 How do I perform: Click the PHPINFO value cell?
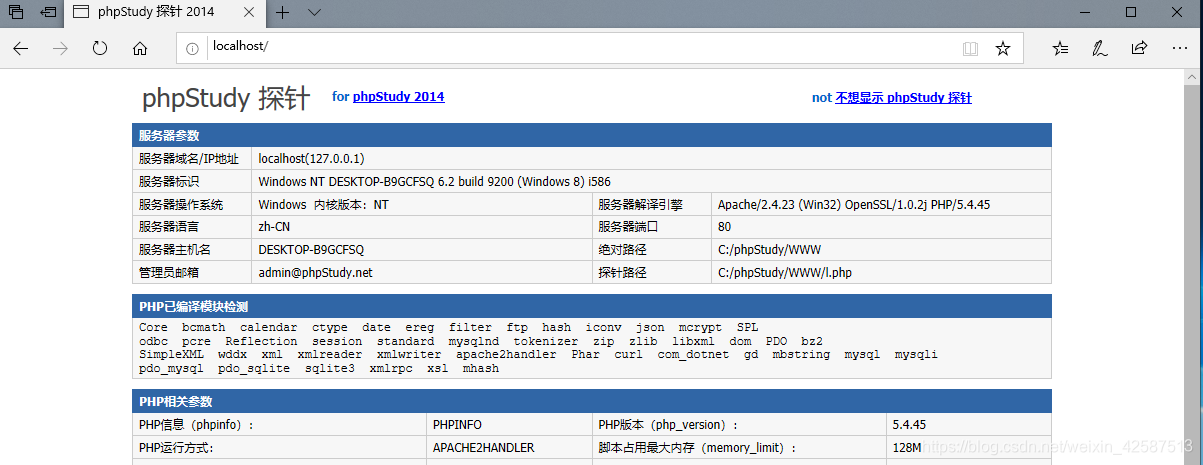click(x=508, y=425)
